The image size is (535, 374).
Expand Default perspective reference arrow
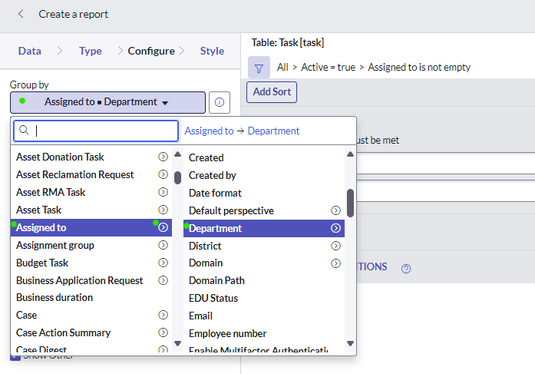(x=336, y=211)
